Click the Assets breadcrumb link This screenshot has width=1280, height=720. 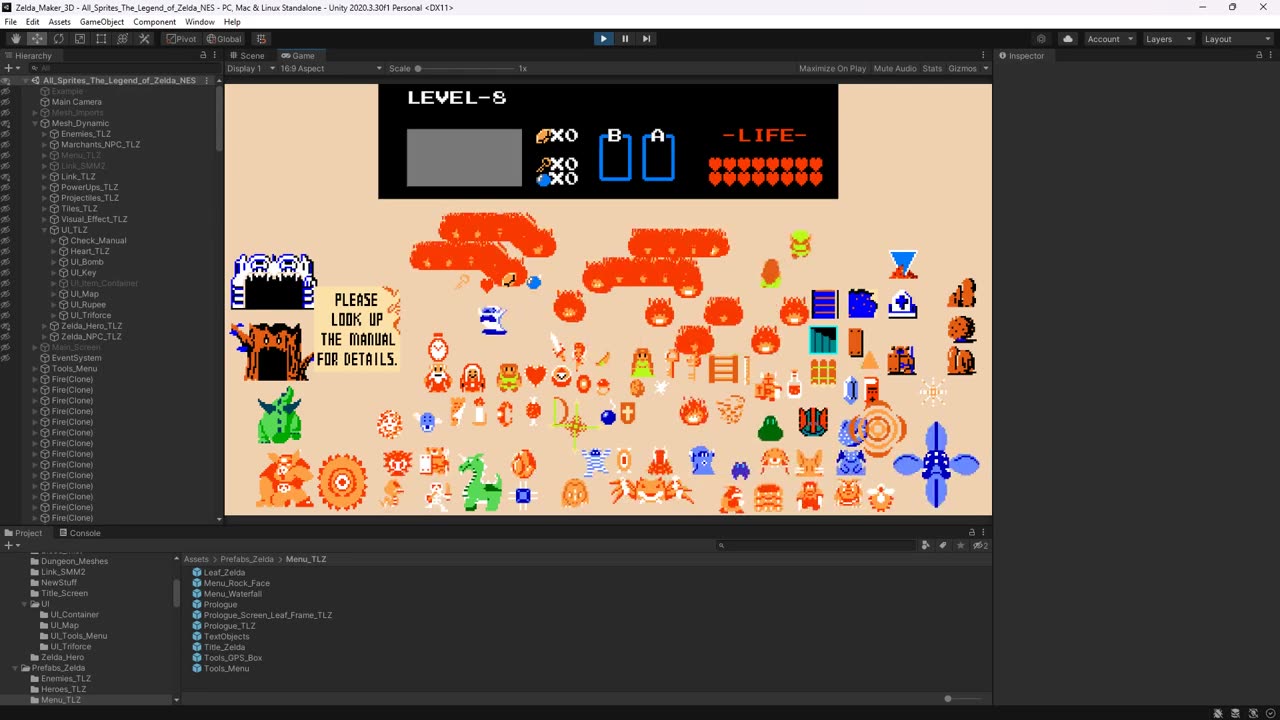(196, 559)
